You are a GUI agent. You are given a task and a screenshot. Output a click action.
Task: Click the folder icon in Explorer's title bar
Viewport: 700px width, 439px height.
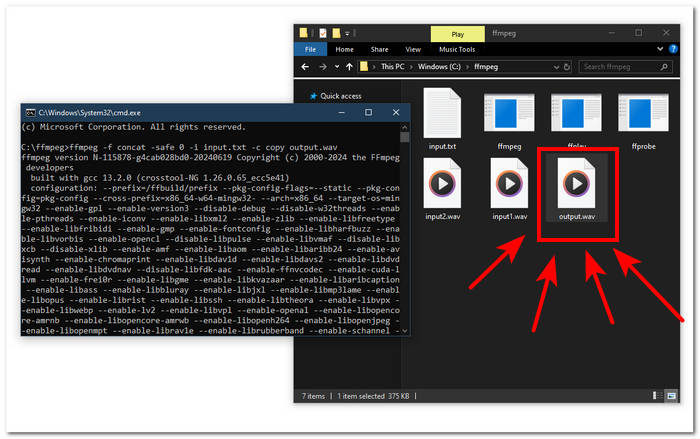304,33
